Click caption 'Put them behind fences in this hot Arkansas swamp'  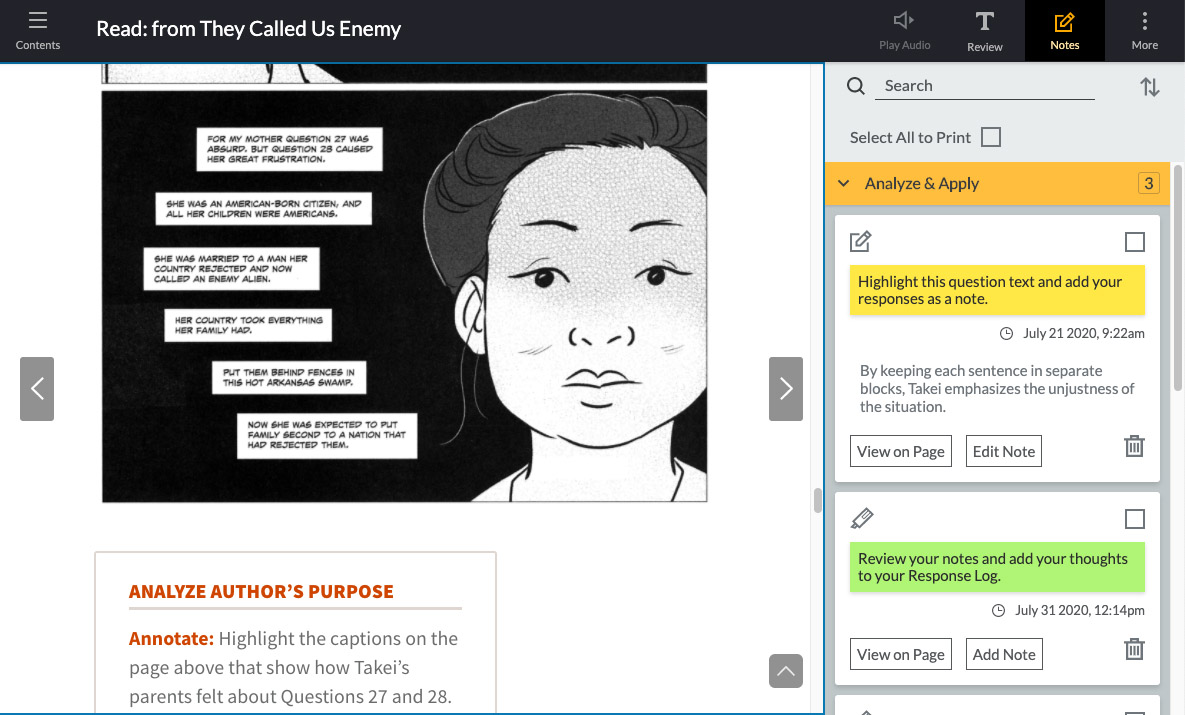[x=289, y=377]
